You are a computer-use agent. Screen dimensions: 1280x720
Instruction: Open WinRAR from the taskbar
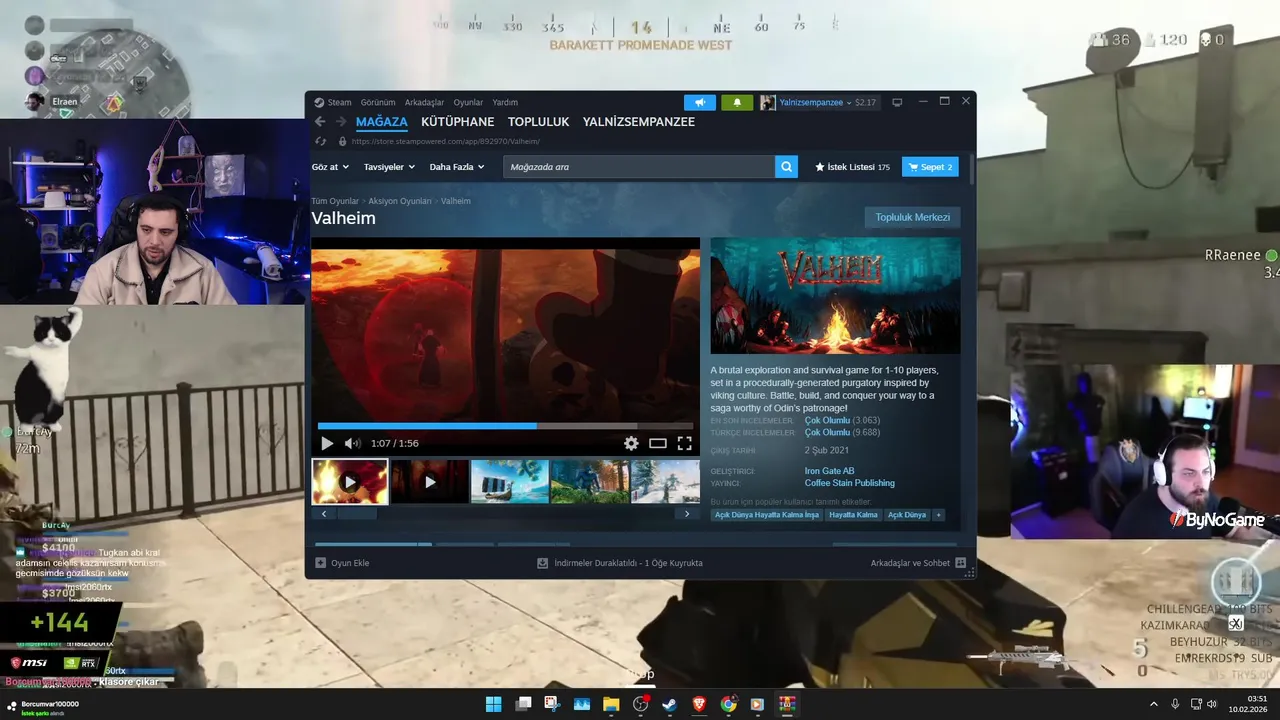click(x=787, y=704)
